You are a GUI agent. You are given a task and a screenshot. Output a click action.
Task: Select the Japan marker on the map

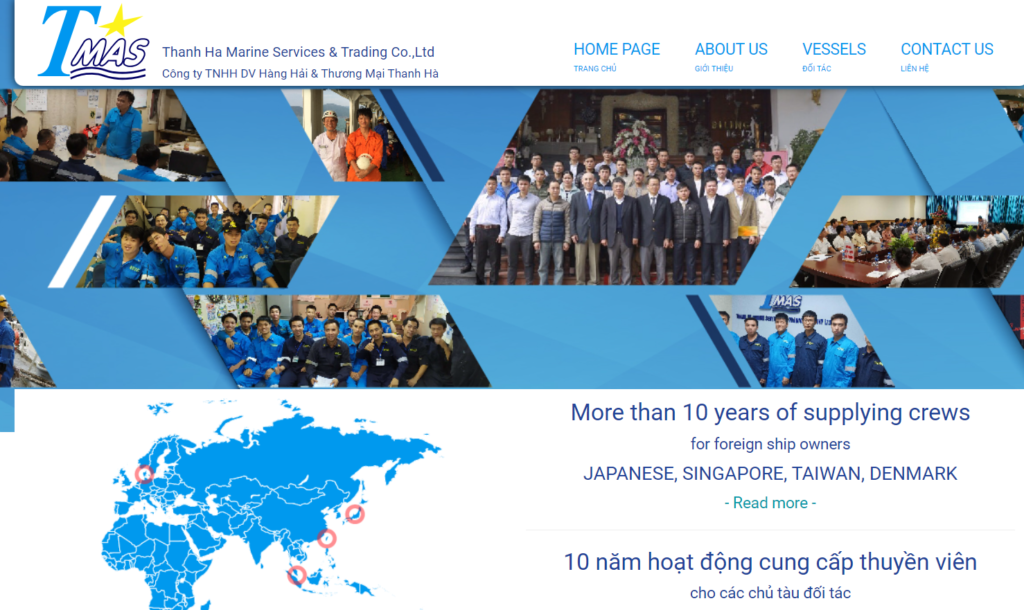pos(354,514)
